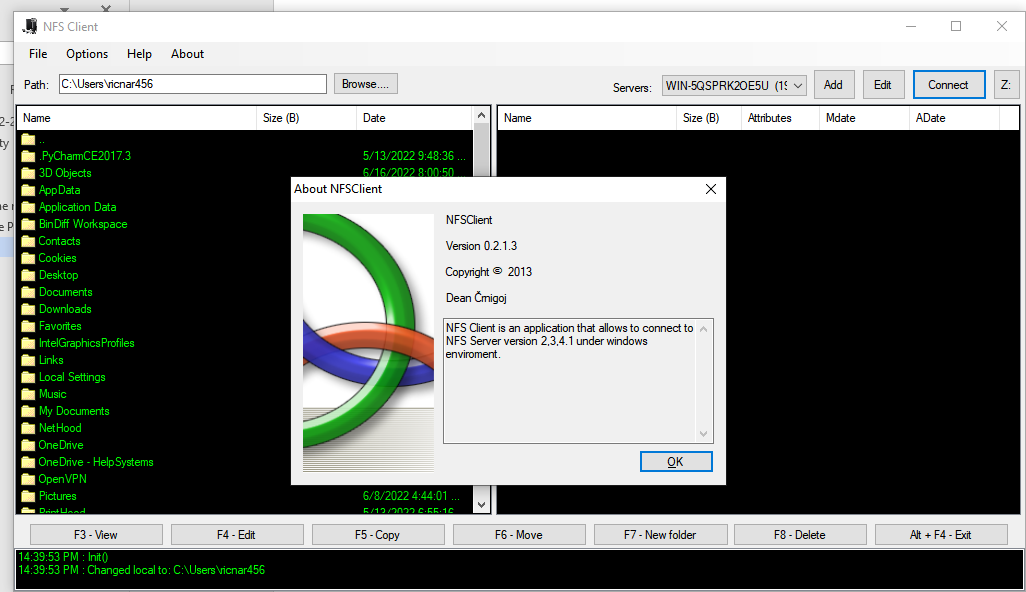Click the Desktop folder icon
Viewport: 1026px width, 592px height.
28,275
